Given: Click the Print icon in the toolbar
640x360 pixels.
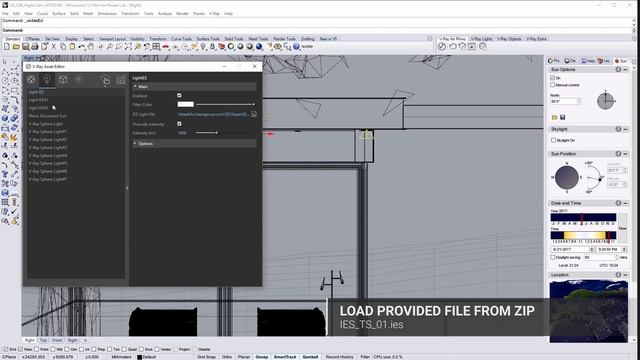Looking at the screenshot, I should tap(35, 47).
